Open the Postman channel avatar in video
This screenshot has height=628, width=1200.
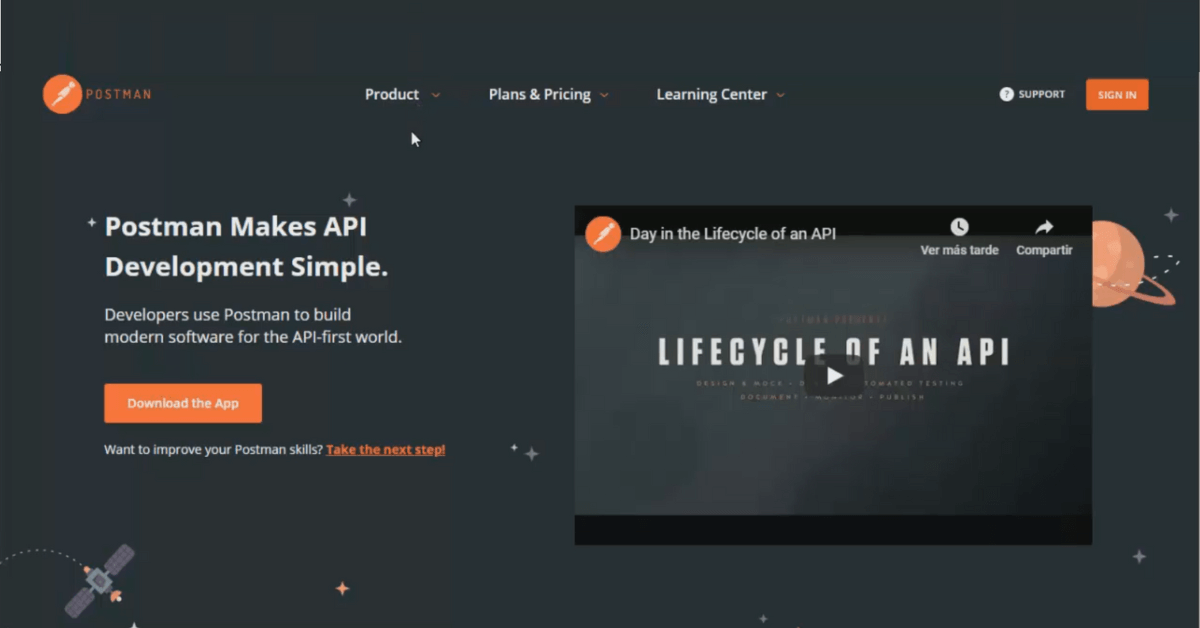tap(603, 234)
